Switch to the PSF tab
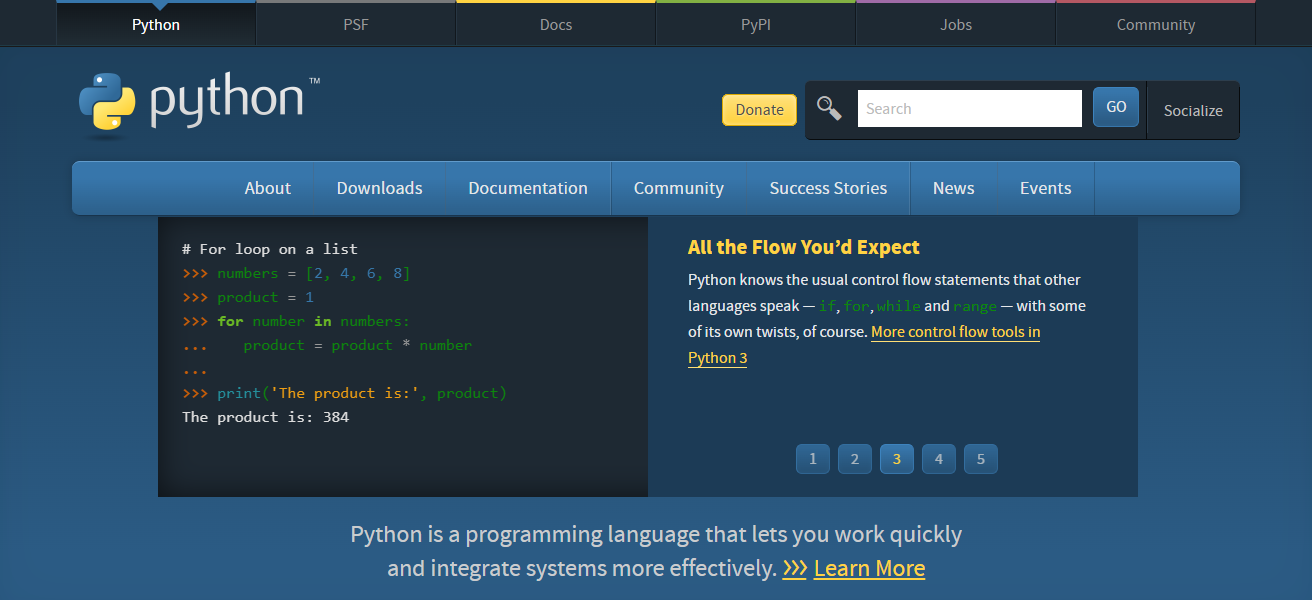Screen dimensions: 1312x600 click(356, 24)
